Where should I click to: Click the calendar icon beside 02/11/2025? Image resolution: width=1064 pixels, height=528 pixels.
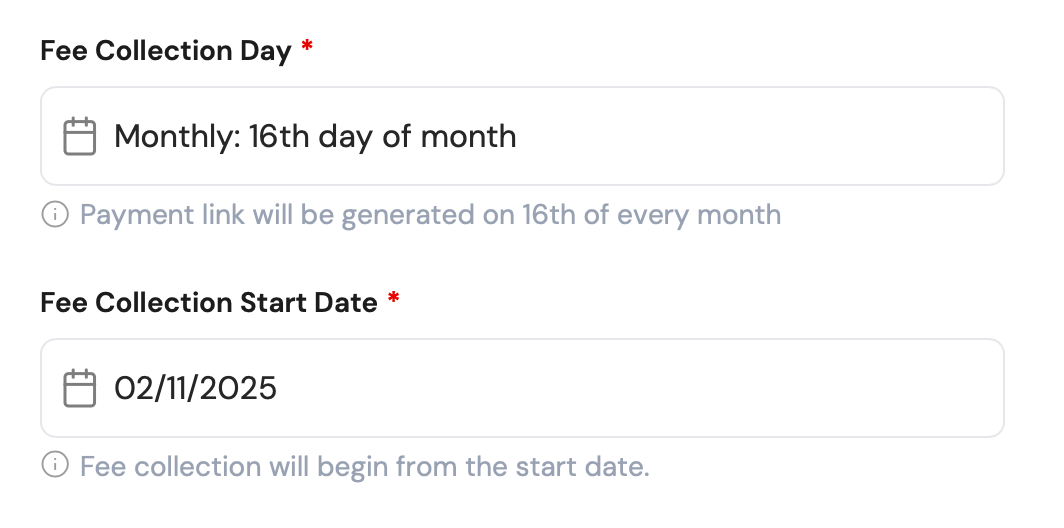click(x=79, y=388)
